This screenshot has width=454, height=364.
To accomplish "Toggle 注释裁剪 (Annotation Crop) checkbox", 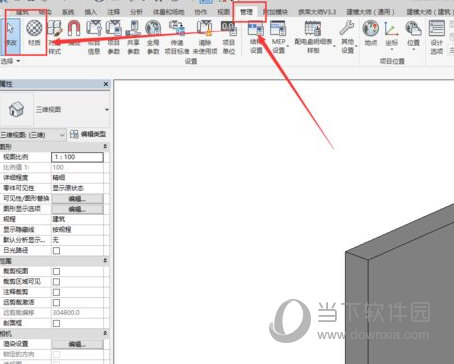I will pyautogui.click(x=56, y=292).
